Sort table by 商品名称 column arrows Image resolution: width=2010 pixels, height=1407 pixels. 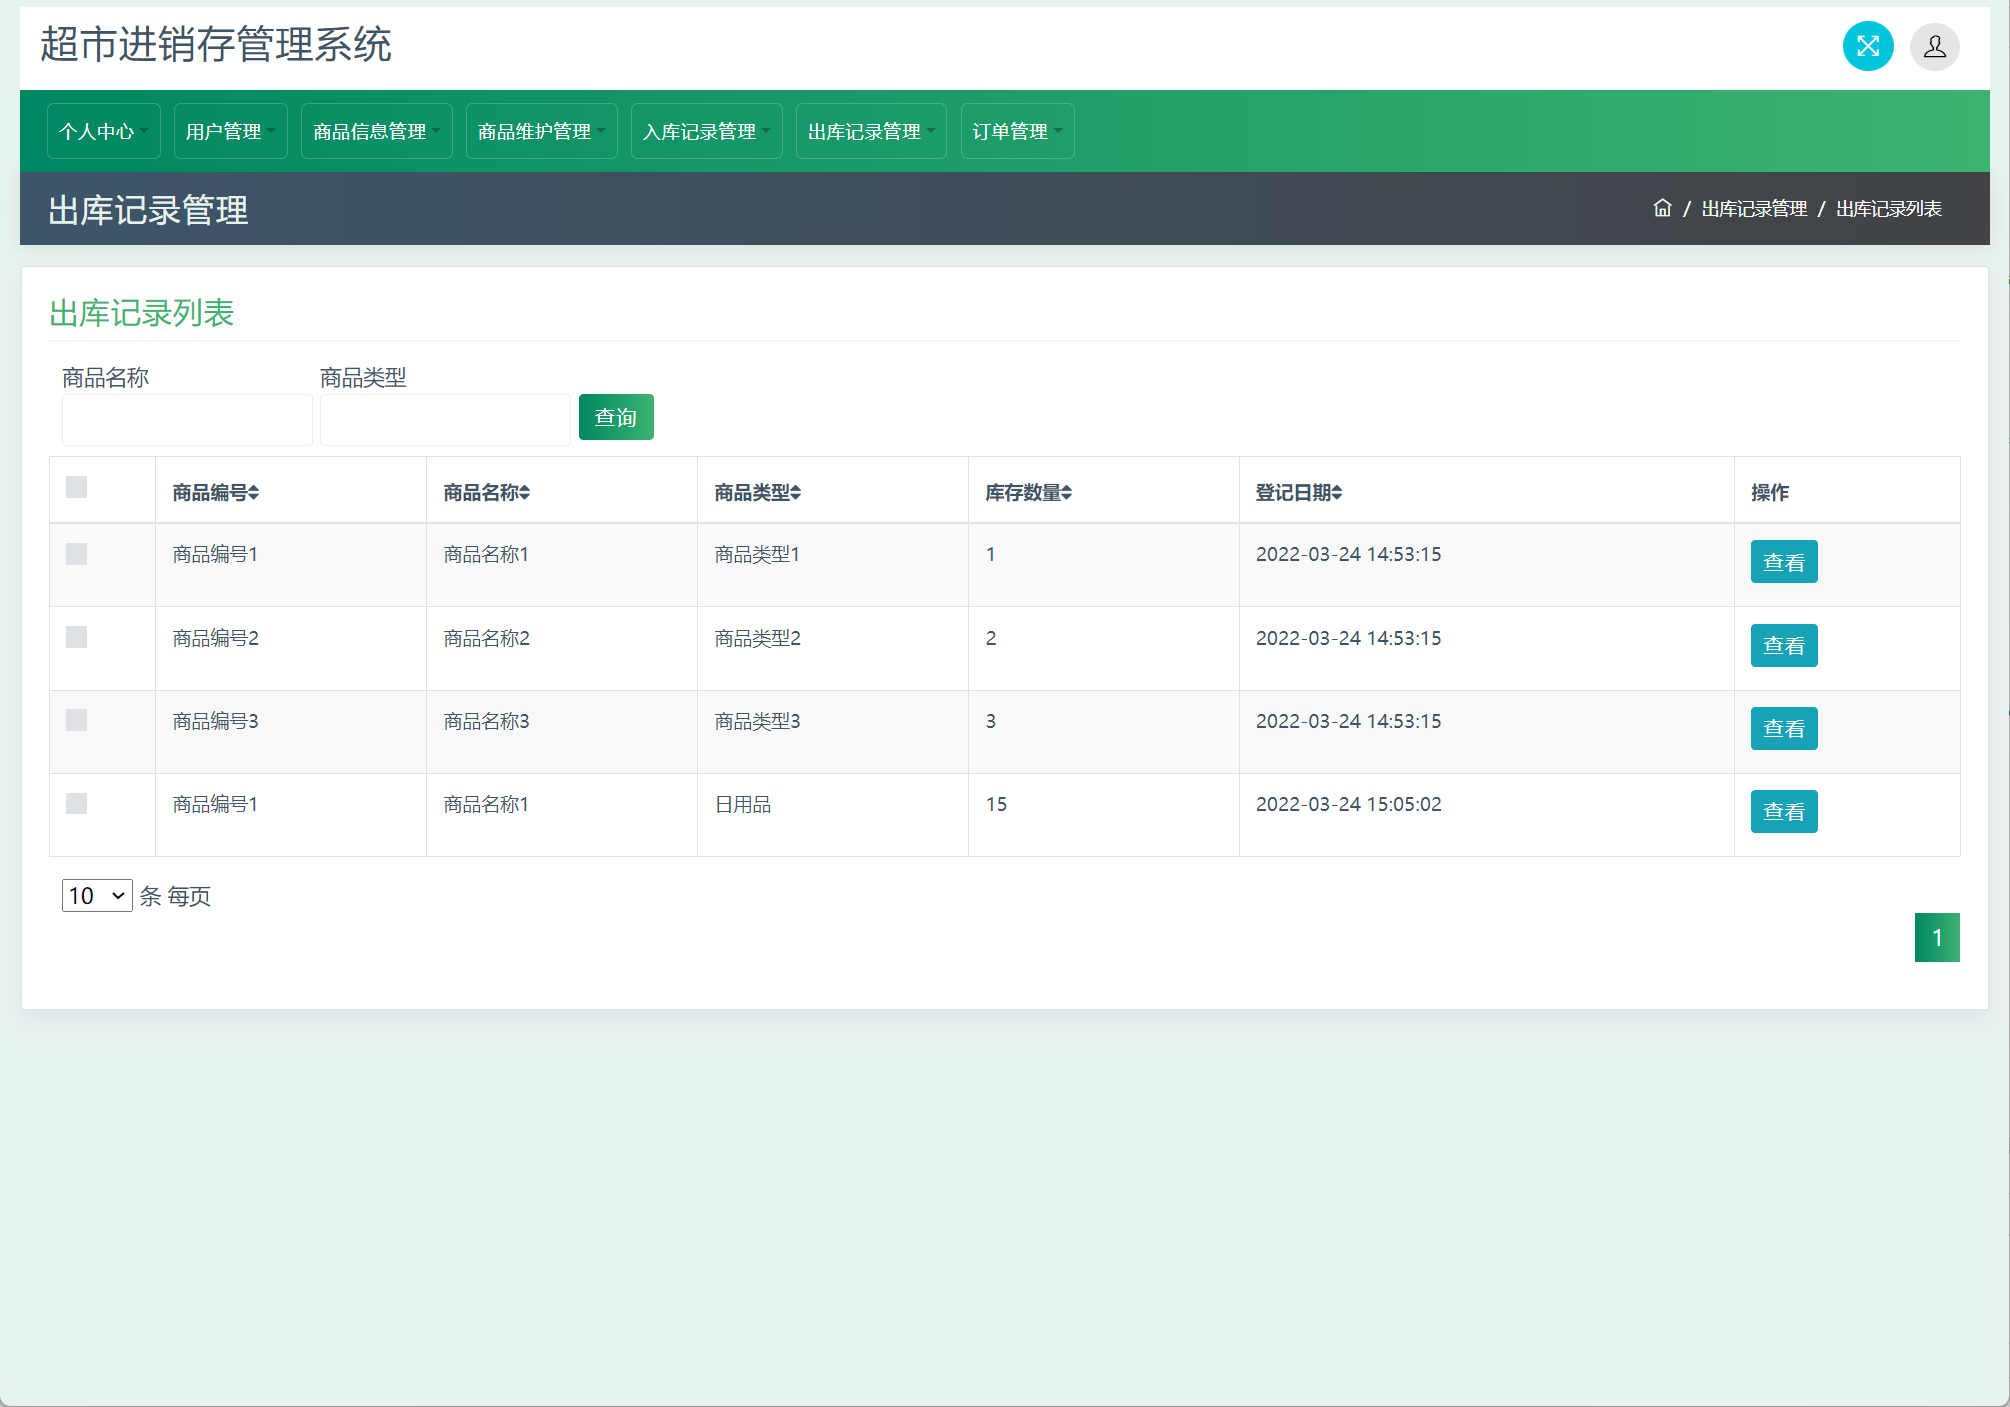pyautogui.click(x=524, y=492)
